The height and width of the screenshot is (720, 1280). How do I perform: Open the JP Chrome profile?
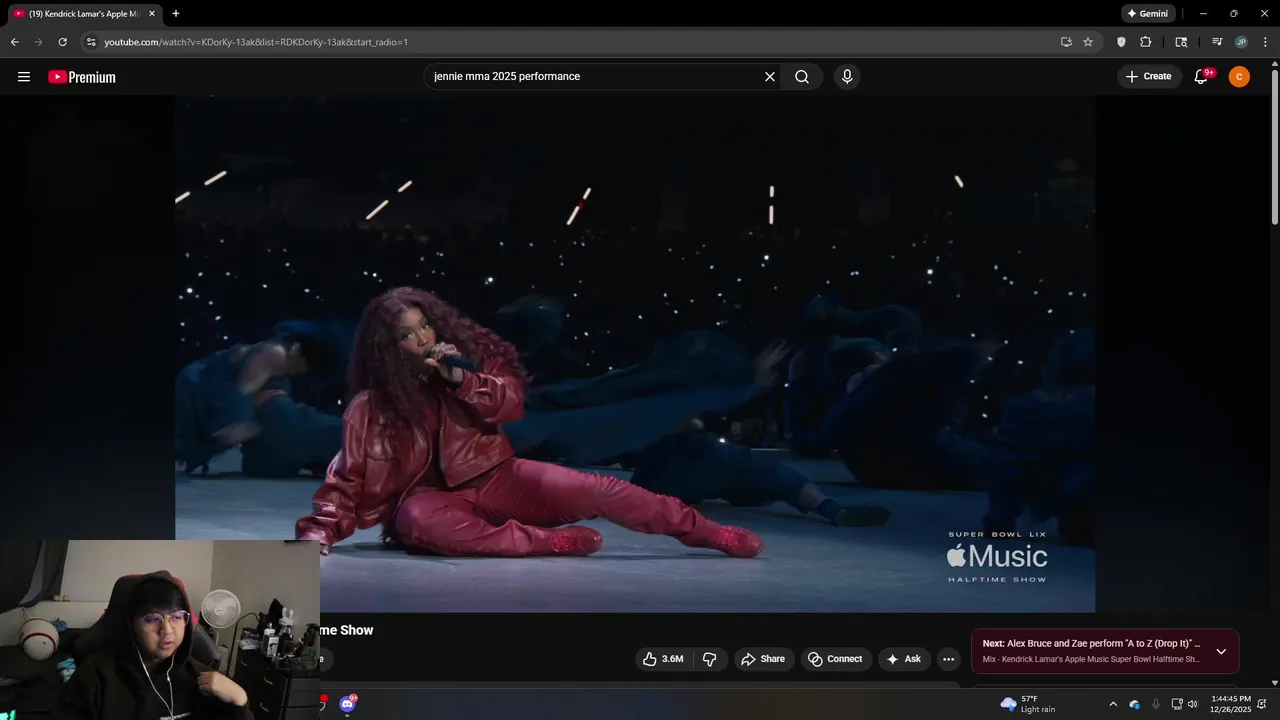[1241, 42]
